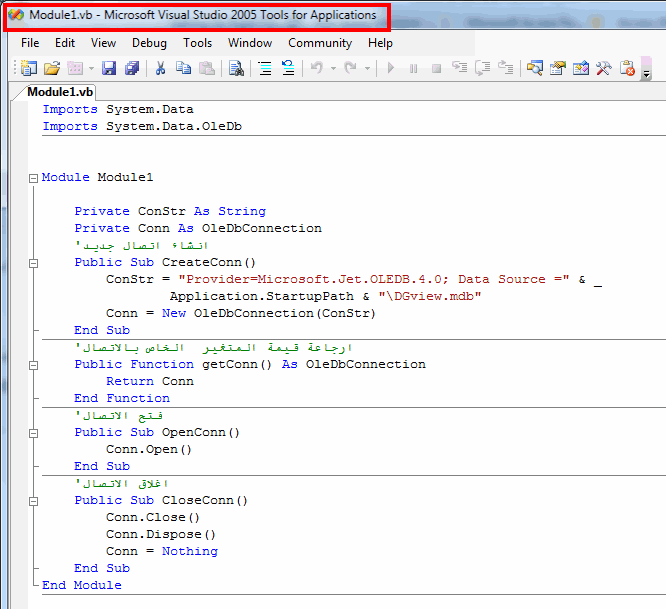Click the Copy toolbar icon
Viewport: 666px width, 609px height.
(183, 68)
